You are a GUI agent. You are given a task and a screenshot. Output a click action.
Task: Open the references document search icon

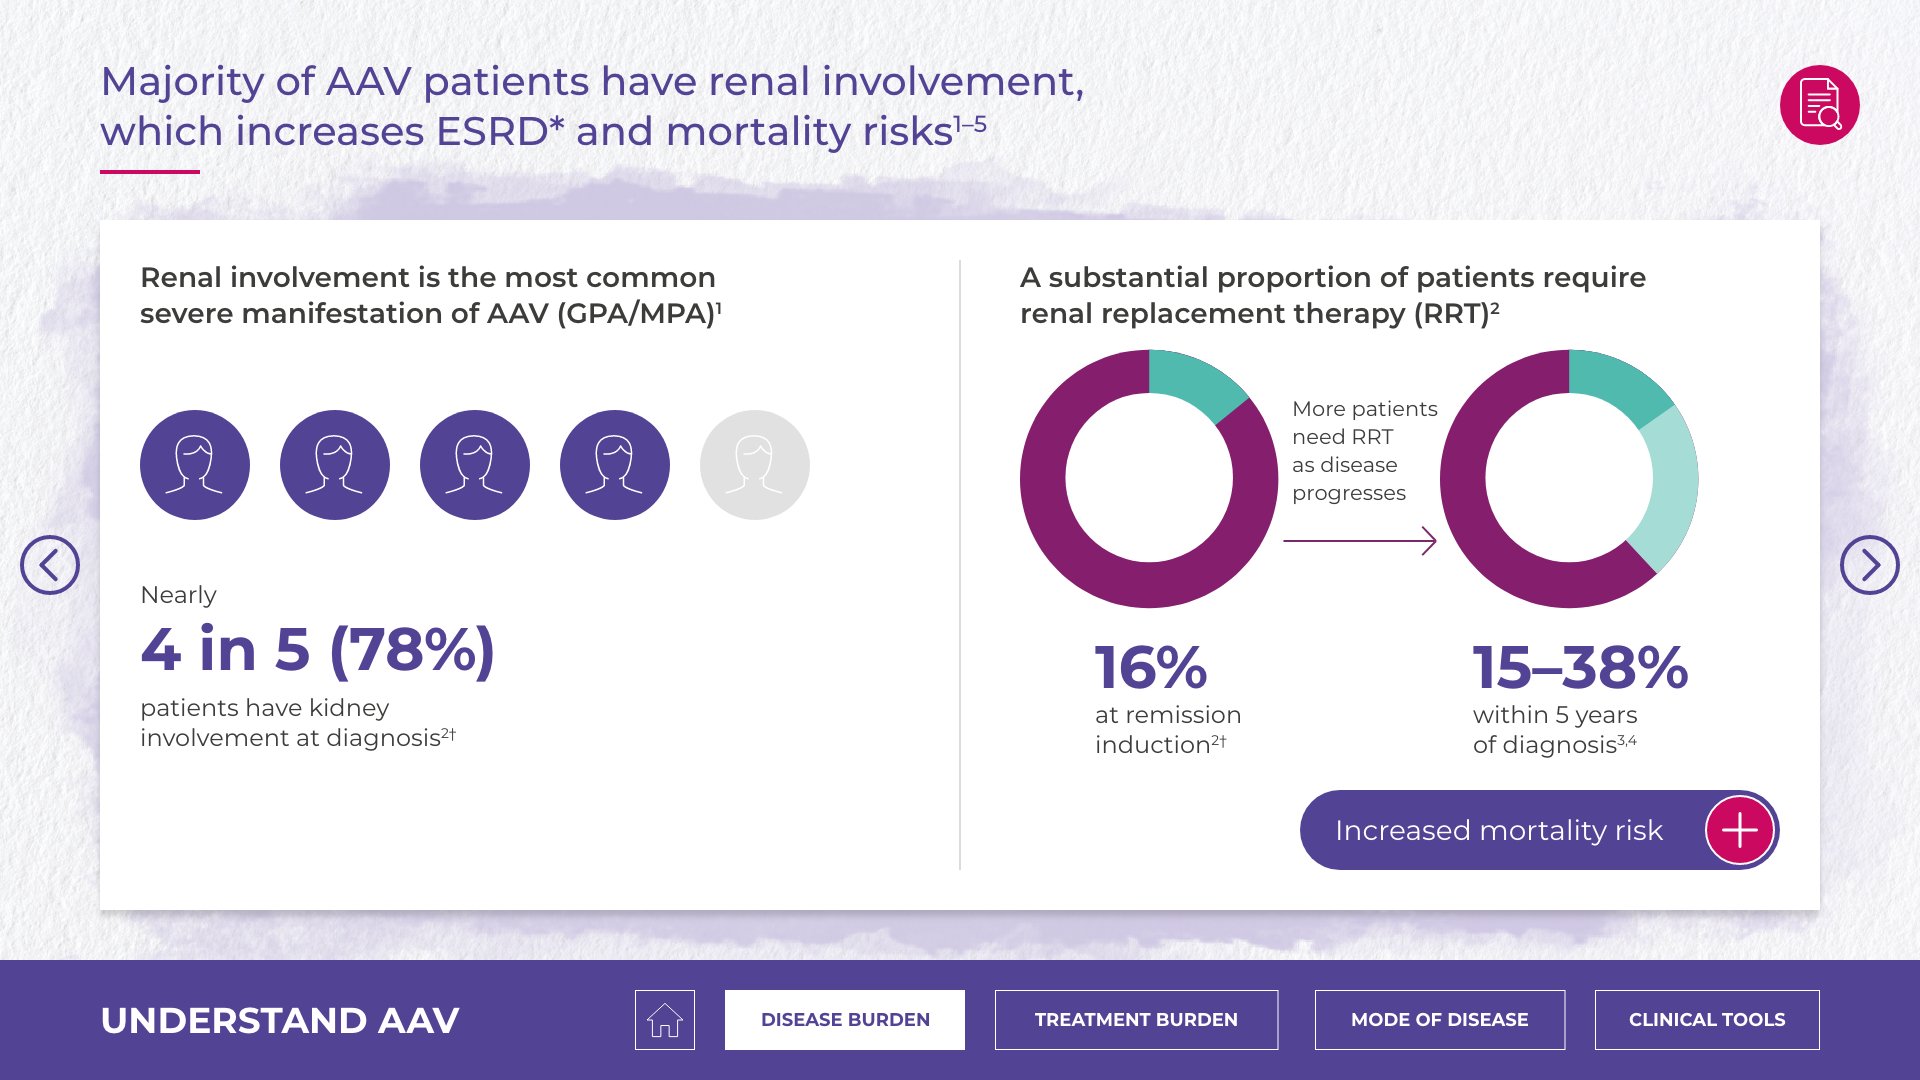click(x=1819, y=105)
